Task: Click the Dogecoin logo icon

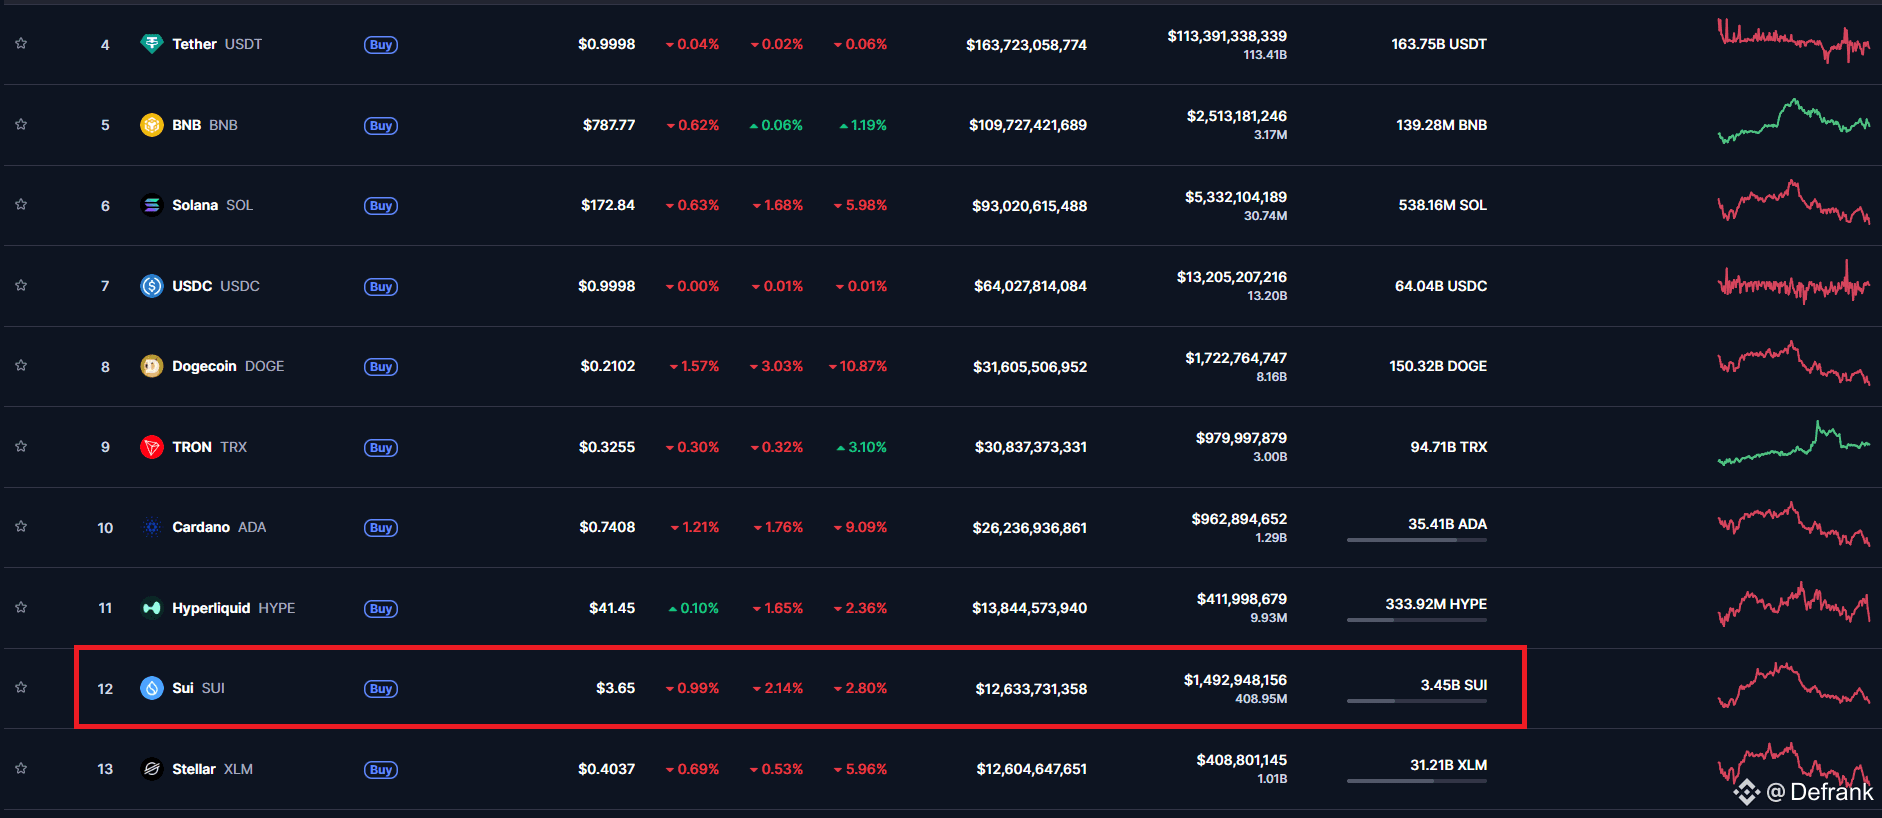Action: pos(151,366)
